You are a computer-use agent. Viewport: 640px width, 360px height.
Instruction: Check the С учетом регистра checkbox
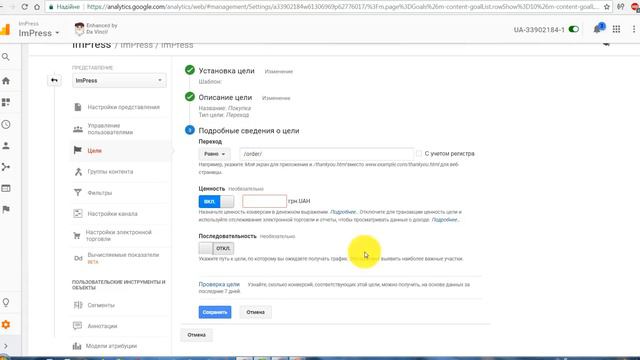coord(419,153)
